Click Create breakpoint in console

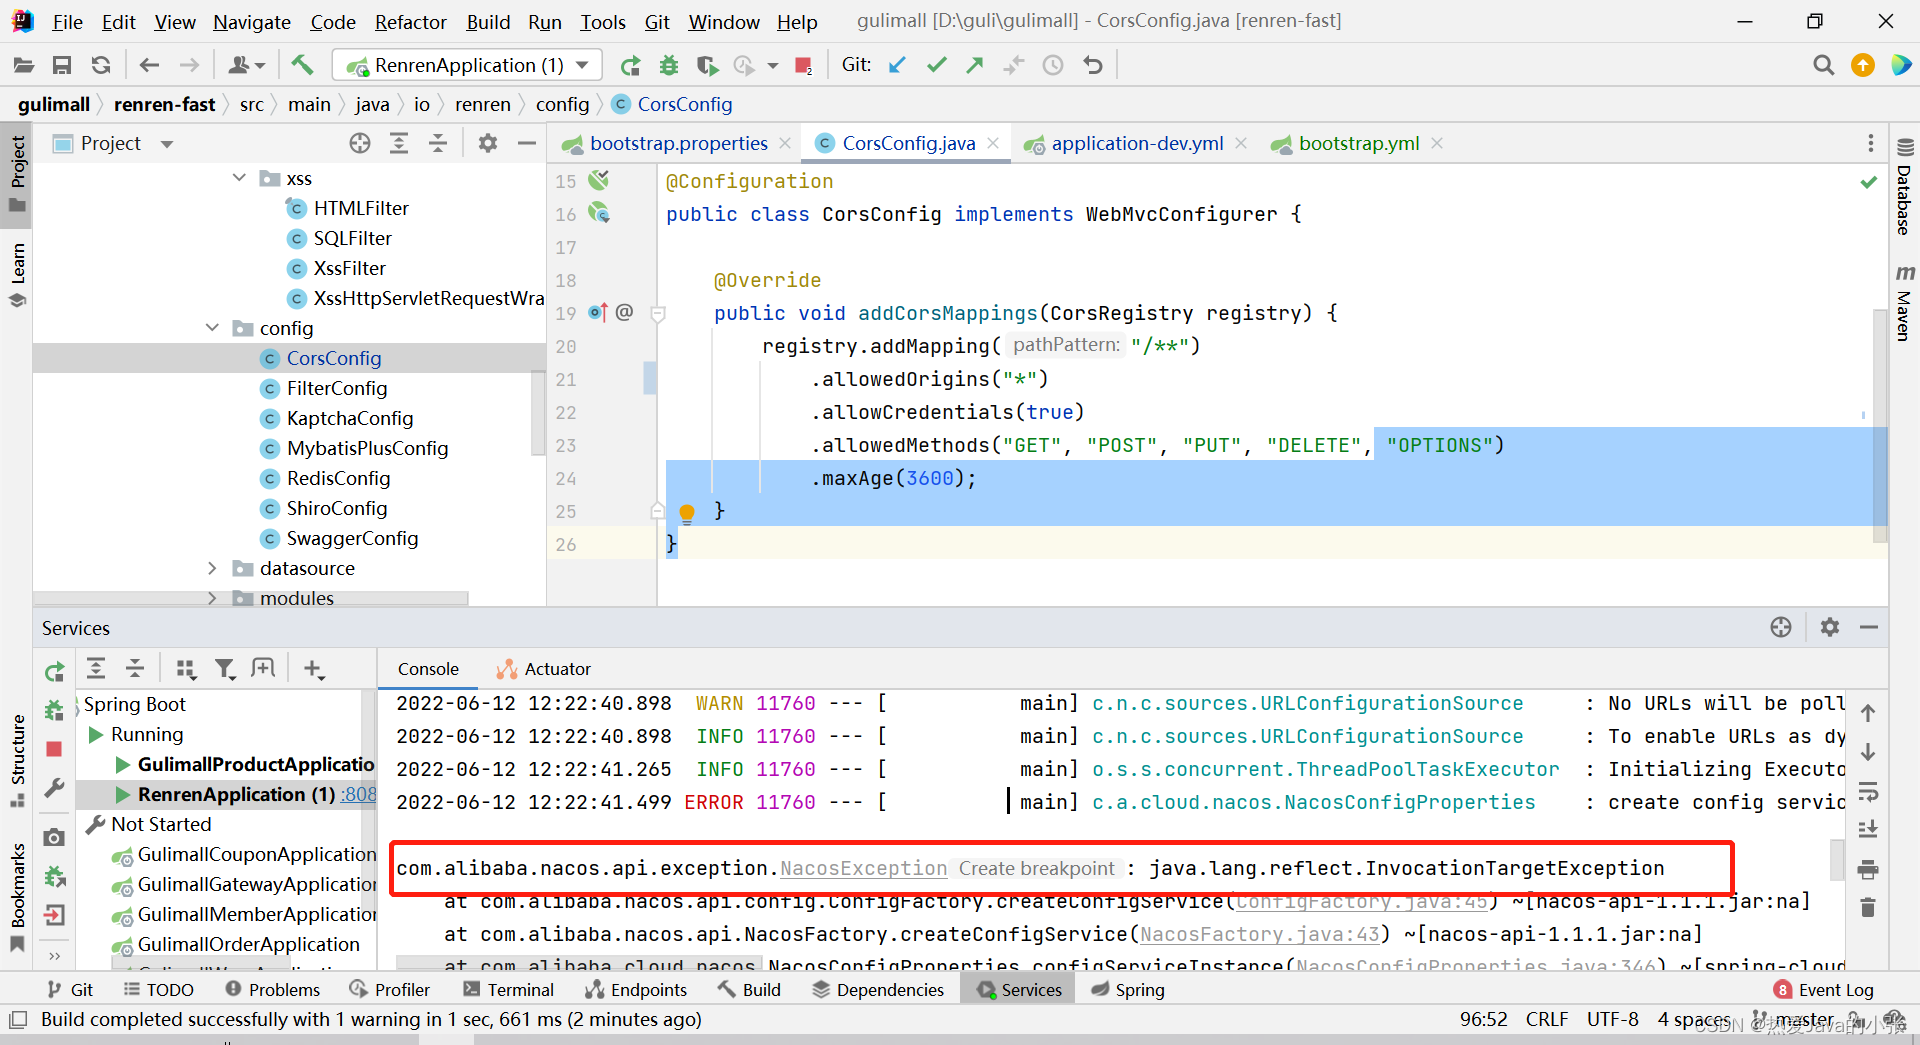[x=1036, y=869]
